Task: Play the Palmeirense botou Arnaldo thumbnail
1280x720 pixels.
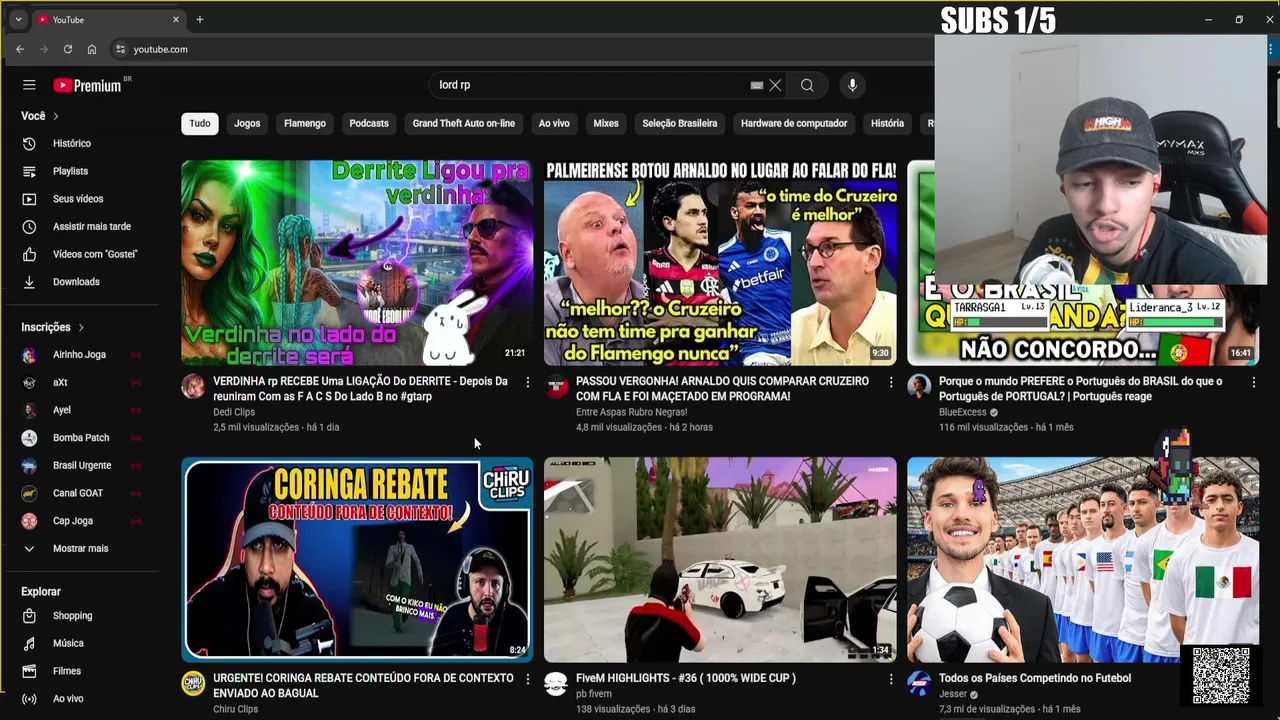Action: coord(720,263)
